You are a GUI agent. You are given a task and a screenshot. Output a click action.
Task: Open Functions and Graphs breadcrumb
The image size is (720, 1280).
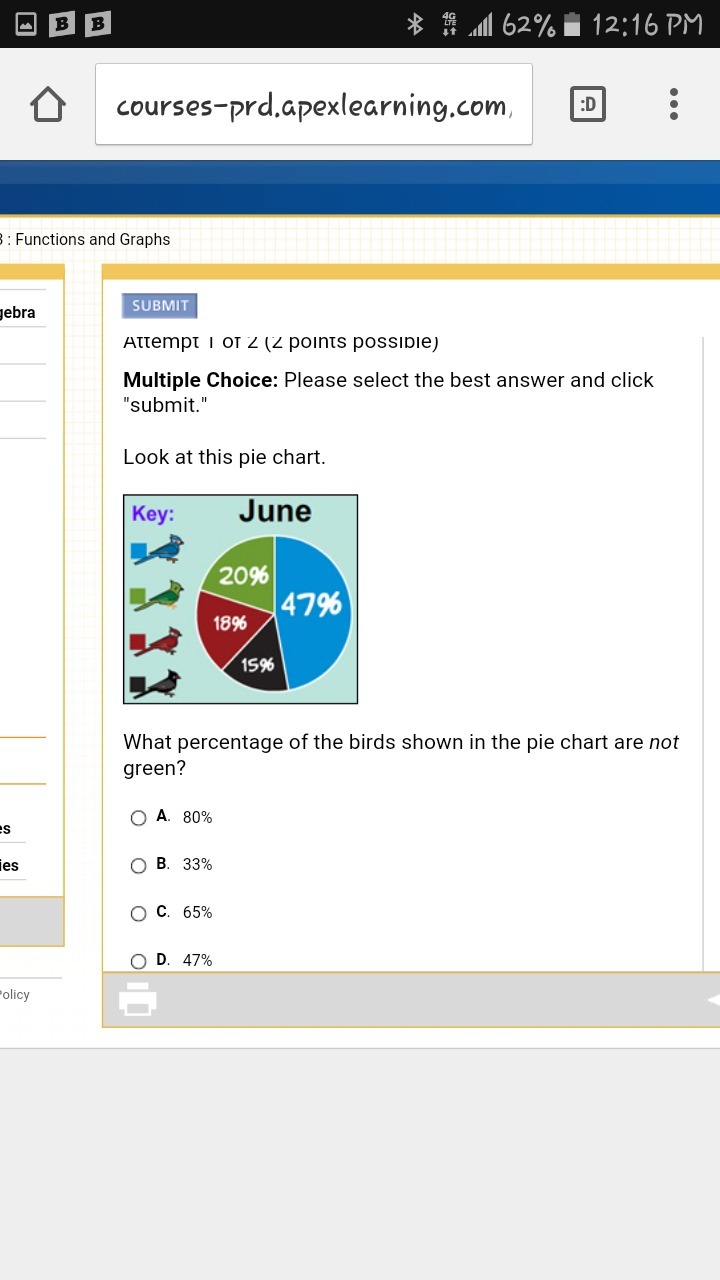coord(92,240)
